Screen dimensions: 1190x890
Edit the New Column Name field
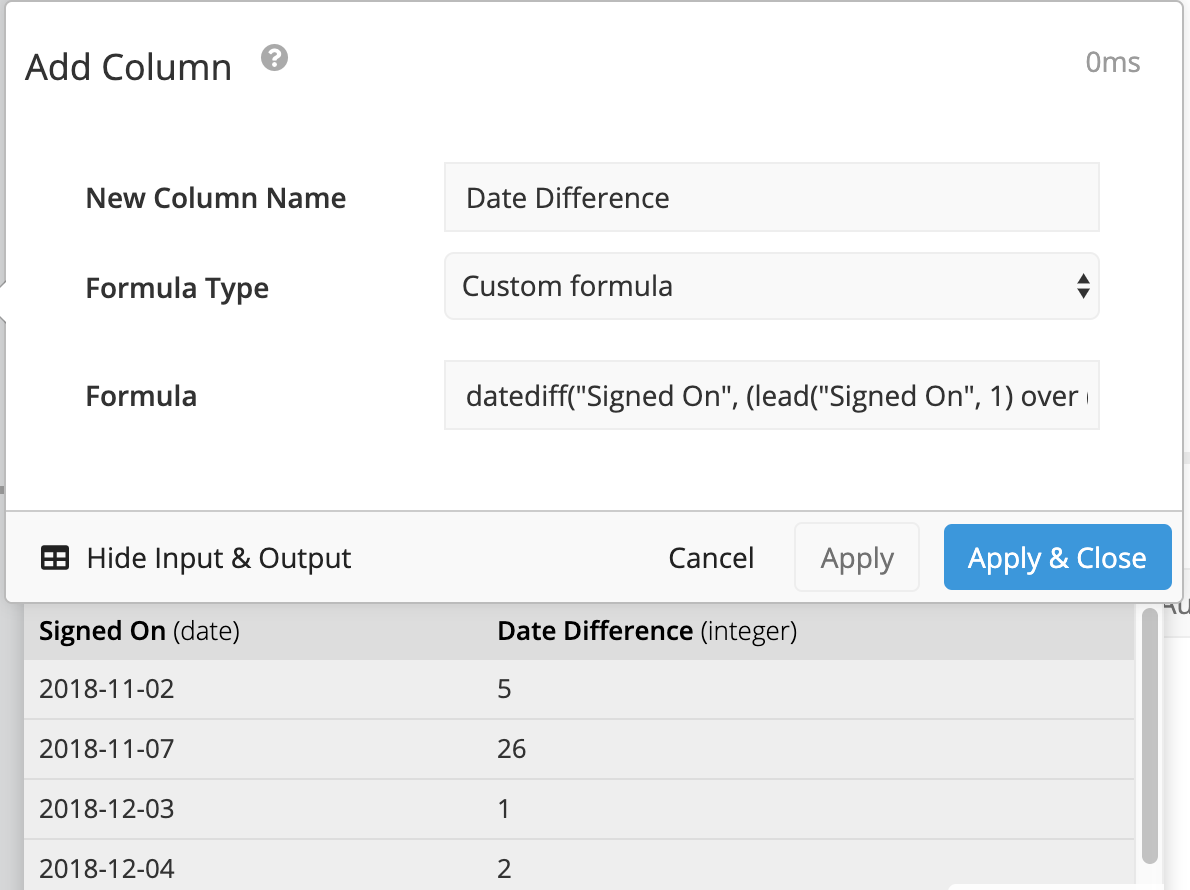(771, 197)
